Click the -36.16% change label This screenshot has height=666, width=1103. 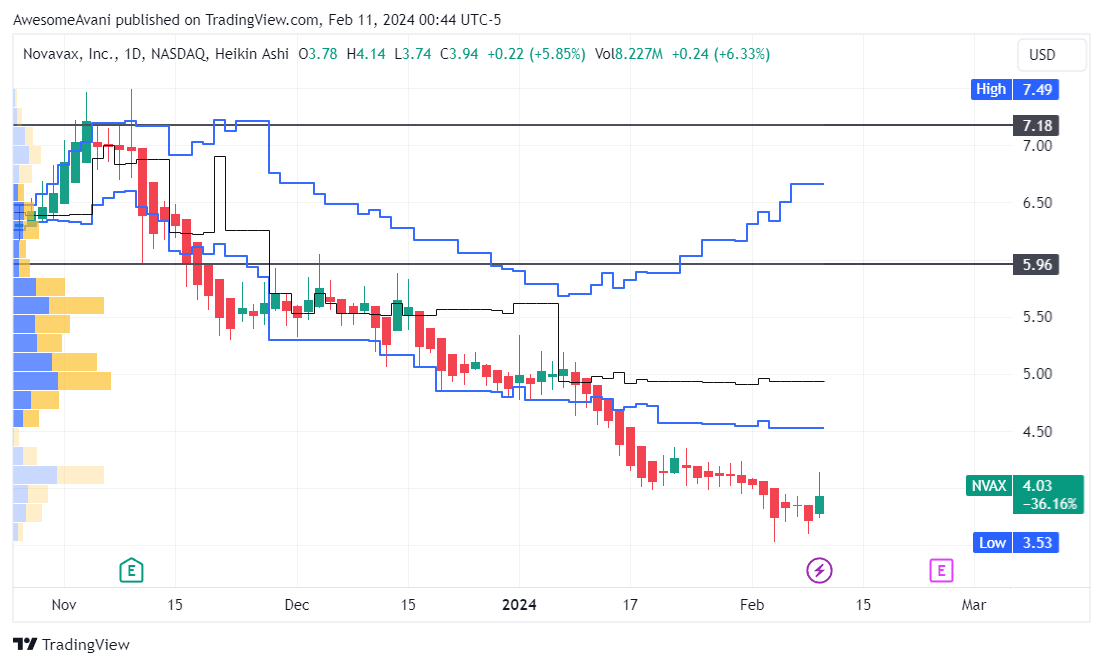pyautogui.click(x=1049, y=504)
